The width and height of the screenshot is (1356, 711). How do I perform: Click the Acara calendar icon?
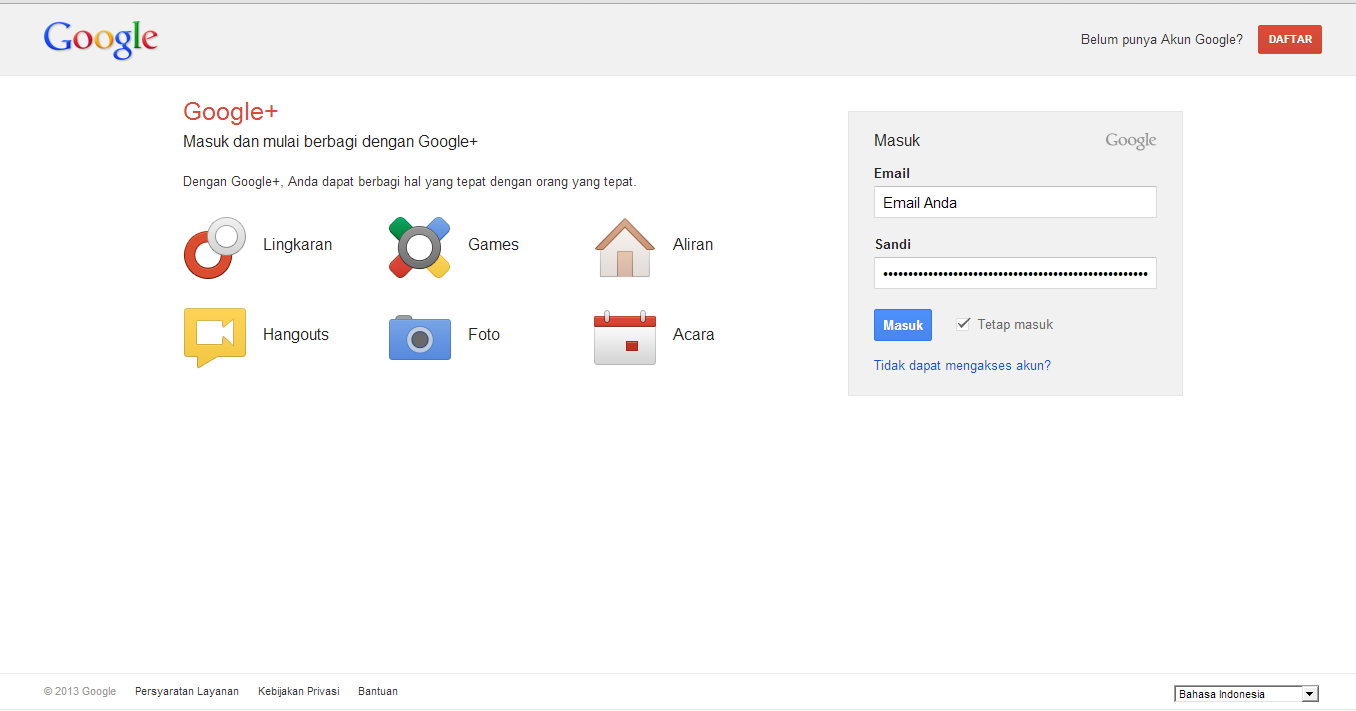click(625, 337)
